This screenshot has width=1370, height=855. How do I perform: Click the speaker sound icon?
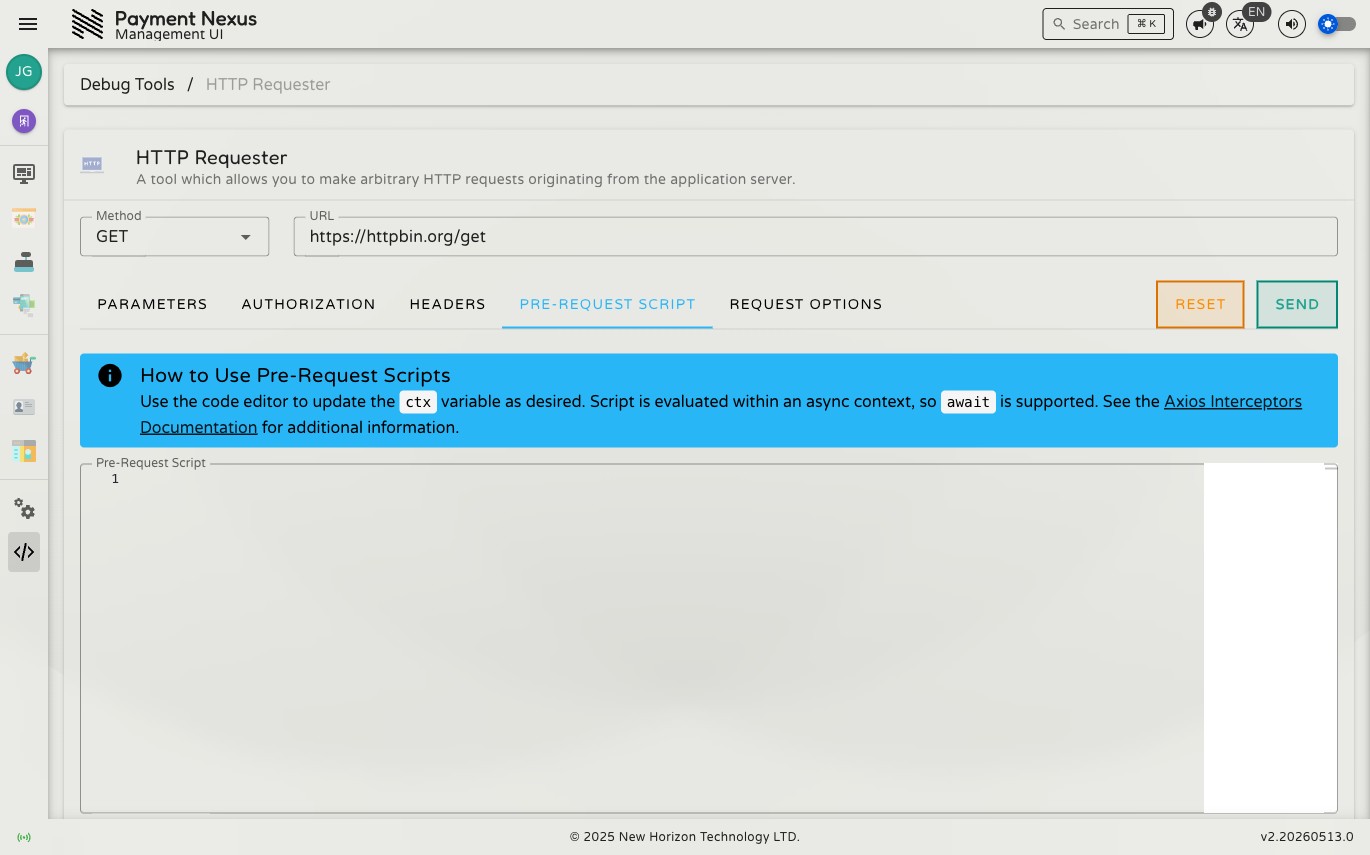[1292, 24]
